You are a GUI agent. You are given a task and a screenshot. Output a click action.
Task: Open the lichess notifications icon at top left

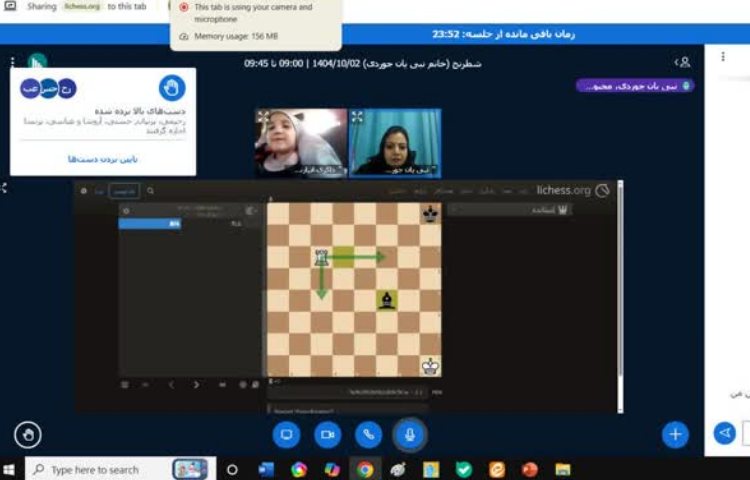(x=84, y=191)
